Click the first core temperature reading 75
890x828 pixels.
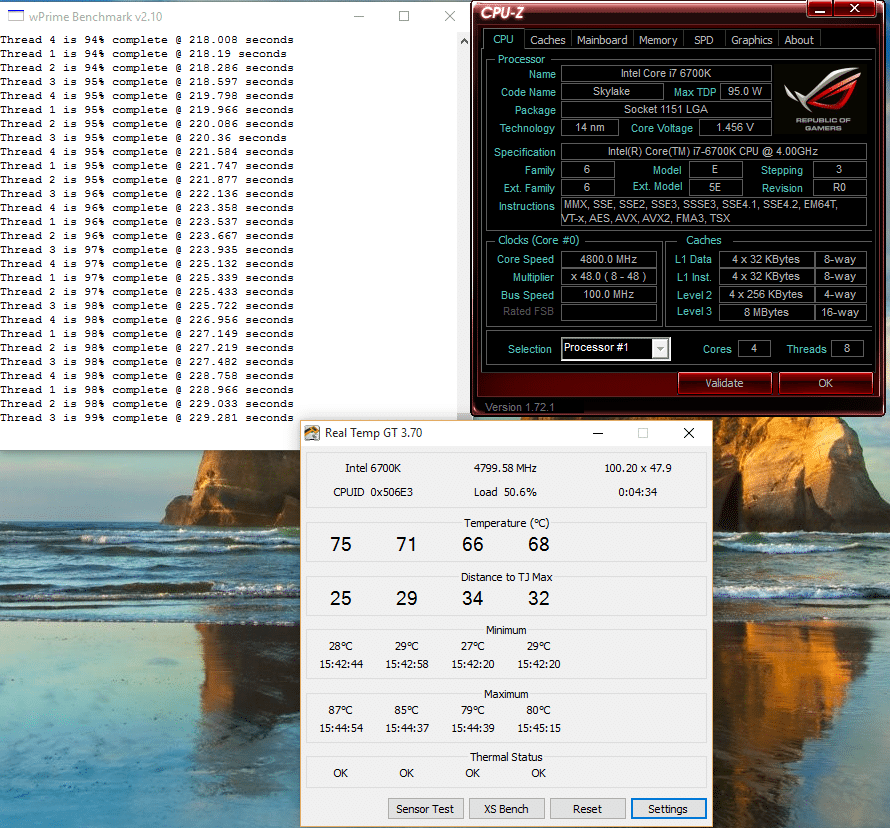coord(341,544)
